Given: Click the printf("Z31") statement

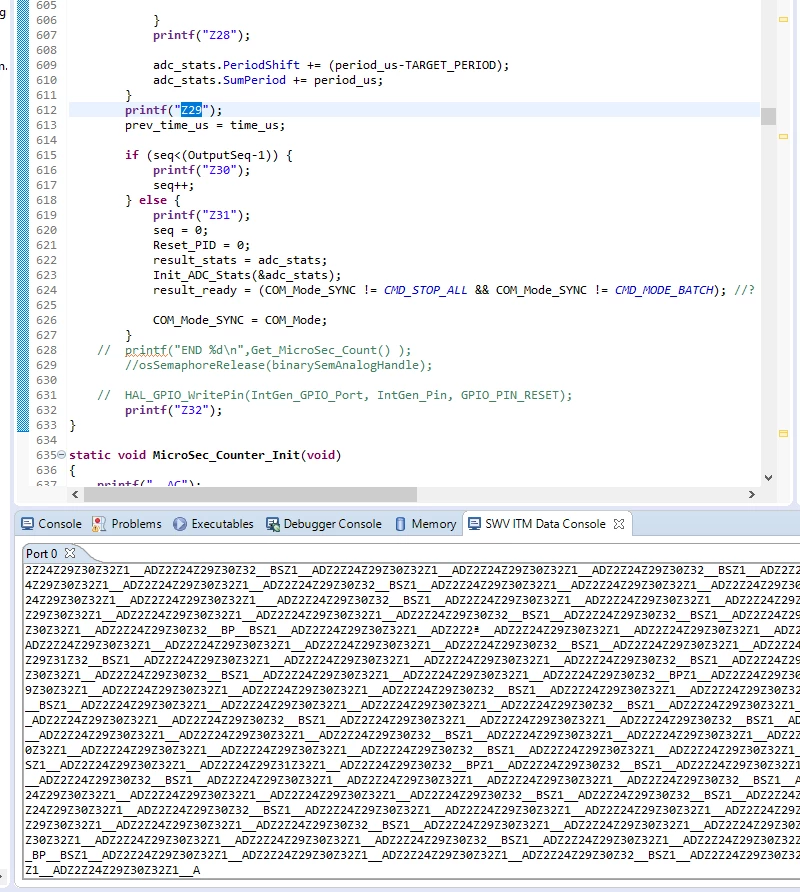Looking at the screenshot, I should [201, 215].
